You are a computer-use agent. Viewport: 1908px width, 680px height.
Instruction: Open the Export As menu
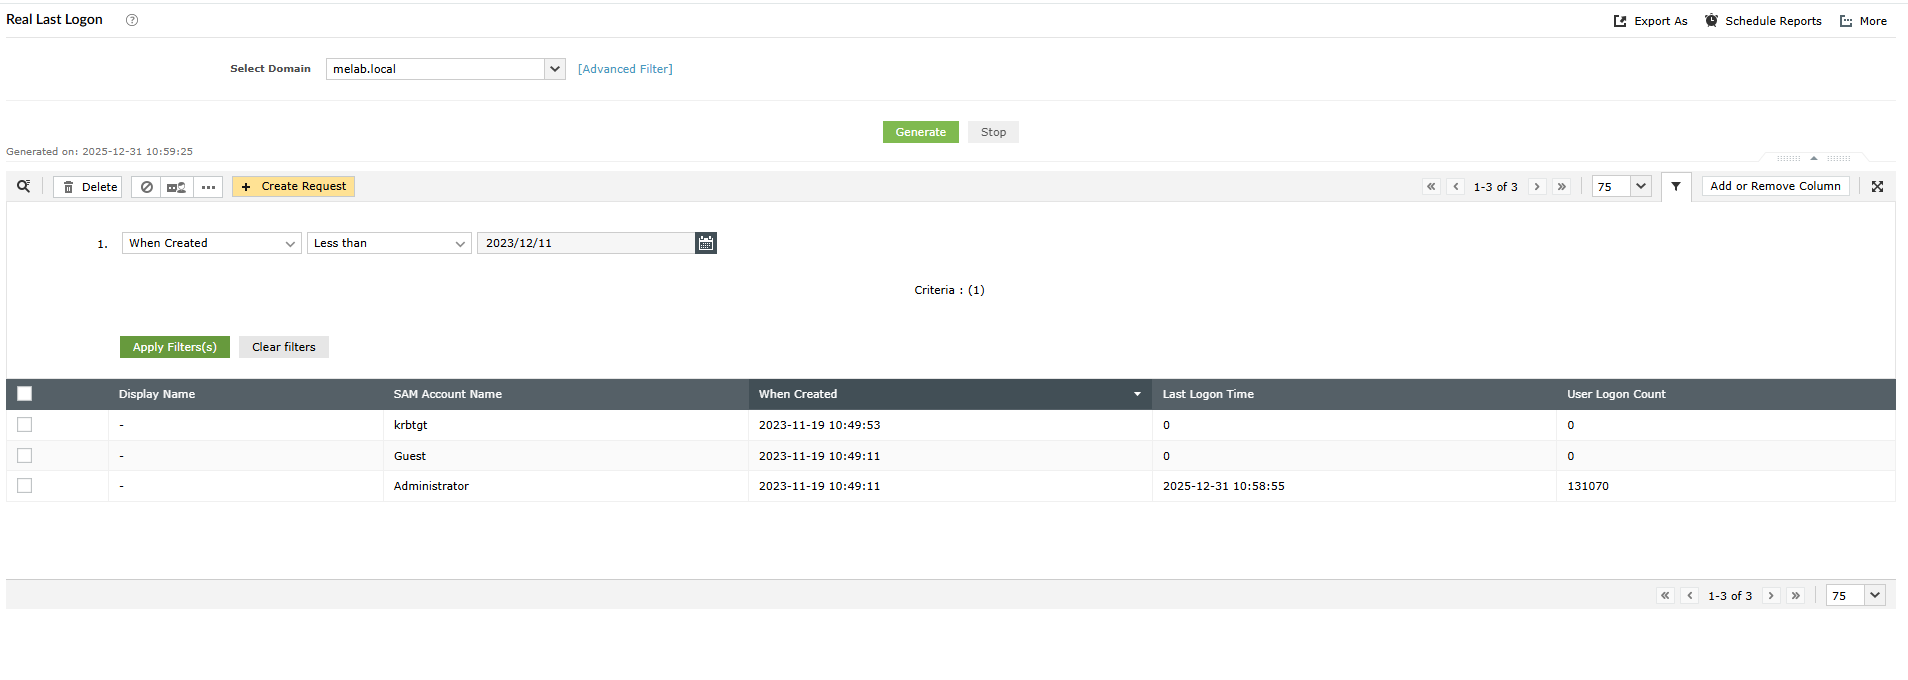1651,21
